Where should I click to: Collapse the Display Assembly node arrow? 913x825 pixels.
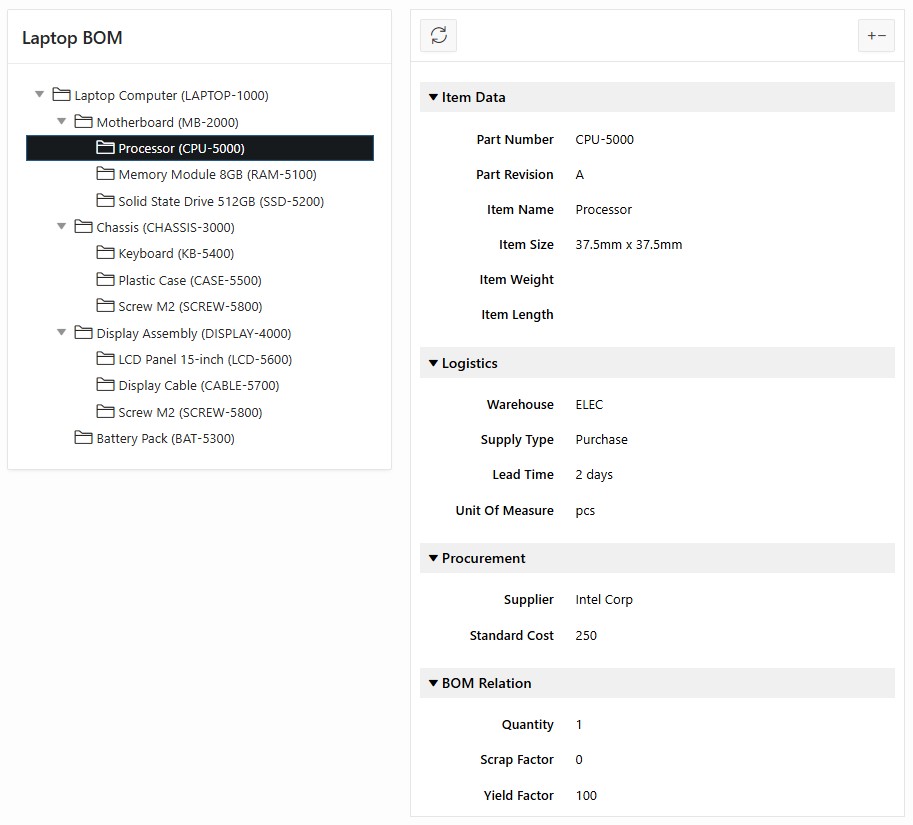62,333
